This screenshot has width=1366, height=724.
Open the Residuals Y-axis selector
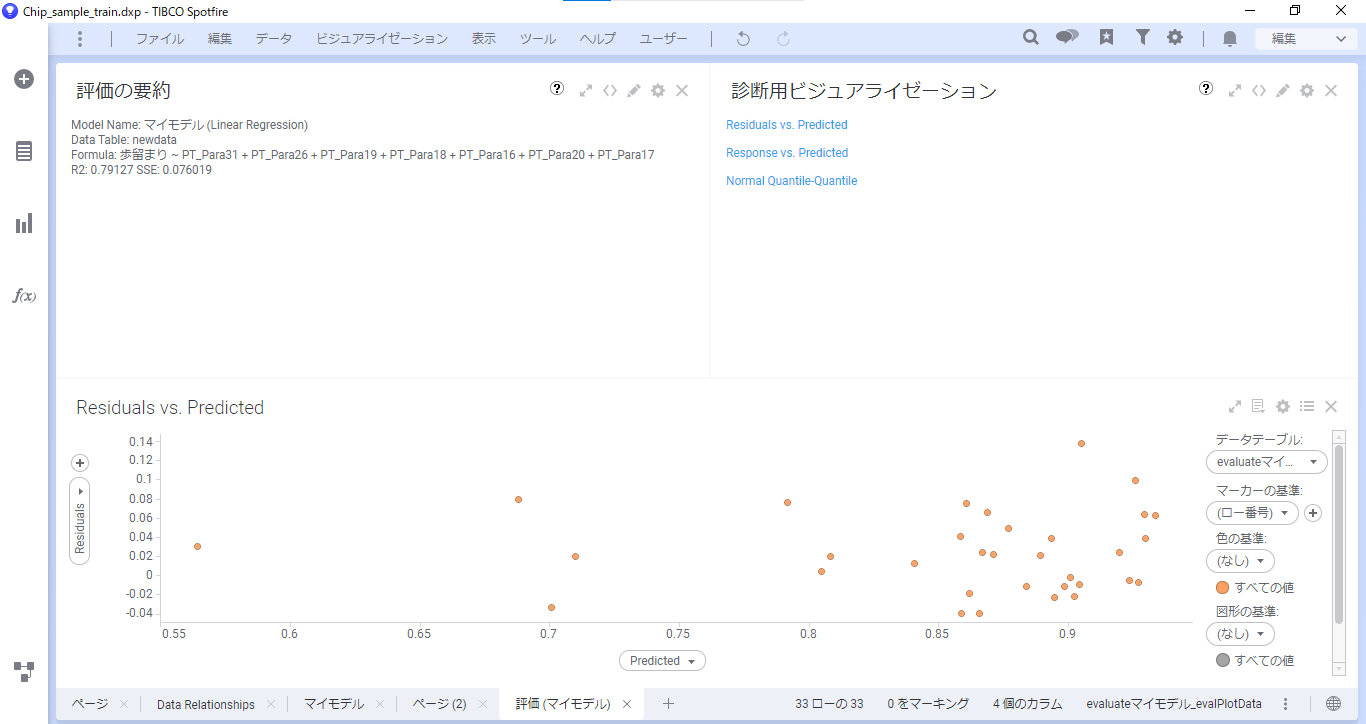pos(80,522)
